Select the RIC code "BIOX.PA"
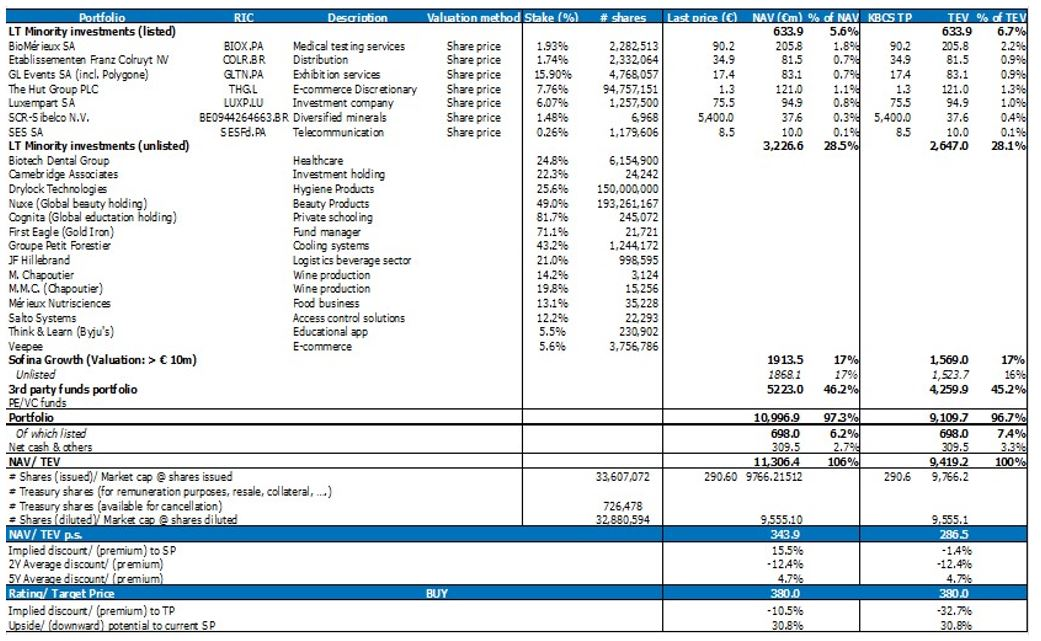Screen dimensions: 1041x641 (x=244, y=46)
